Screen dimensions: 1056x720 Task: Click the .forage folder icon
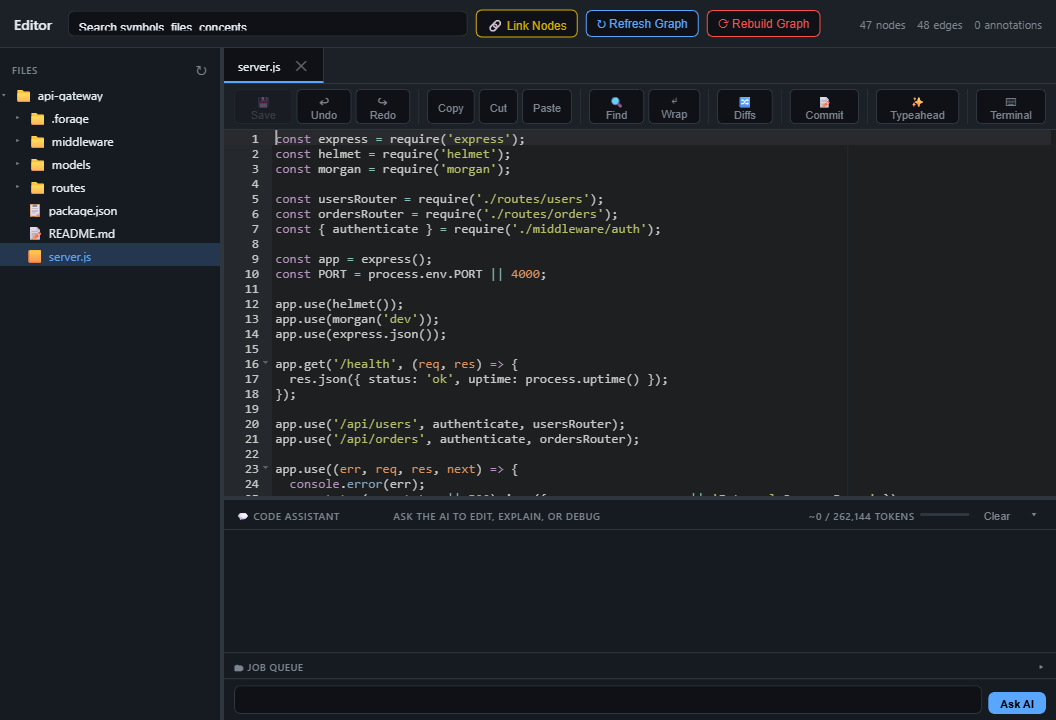pos(38,119)
